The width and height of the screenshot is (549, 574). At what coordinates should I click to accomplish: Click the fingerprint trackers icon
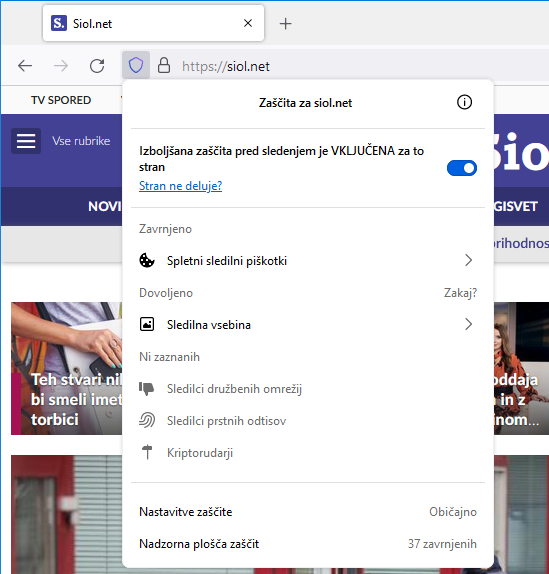(147, 420)
